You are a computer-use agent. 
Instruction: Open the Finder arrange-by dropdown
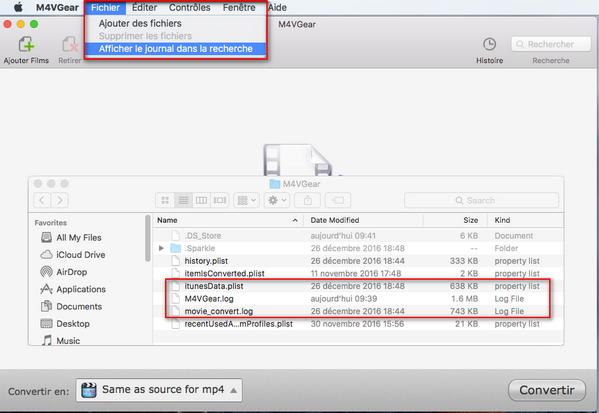[x=246, y=200]
